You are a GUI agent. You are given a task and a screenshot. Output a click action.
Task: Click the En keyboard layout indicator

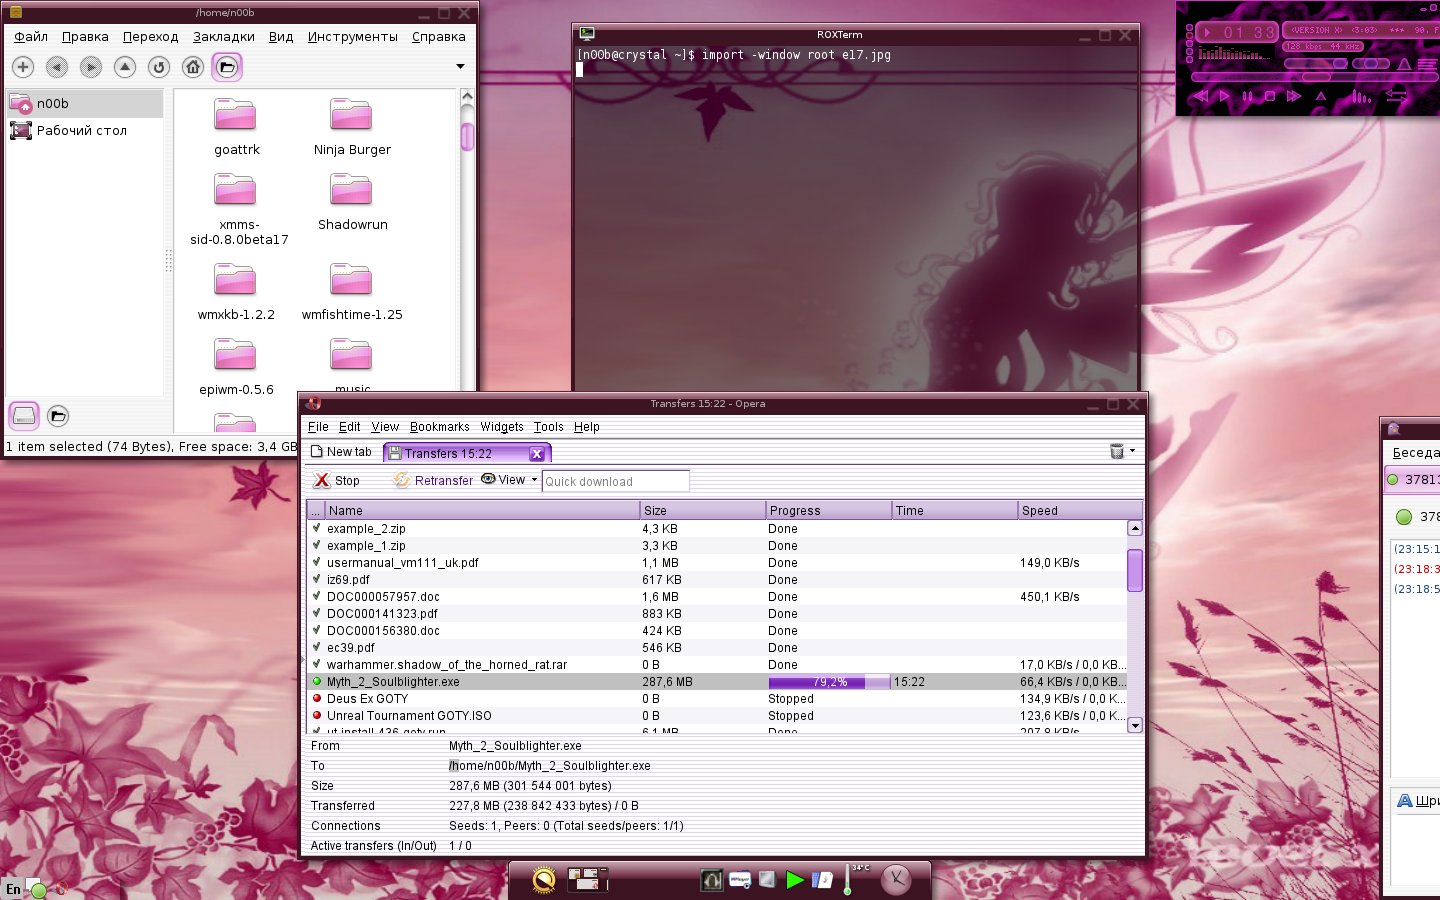coord(13,889)
